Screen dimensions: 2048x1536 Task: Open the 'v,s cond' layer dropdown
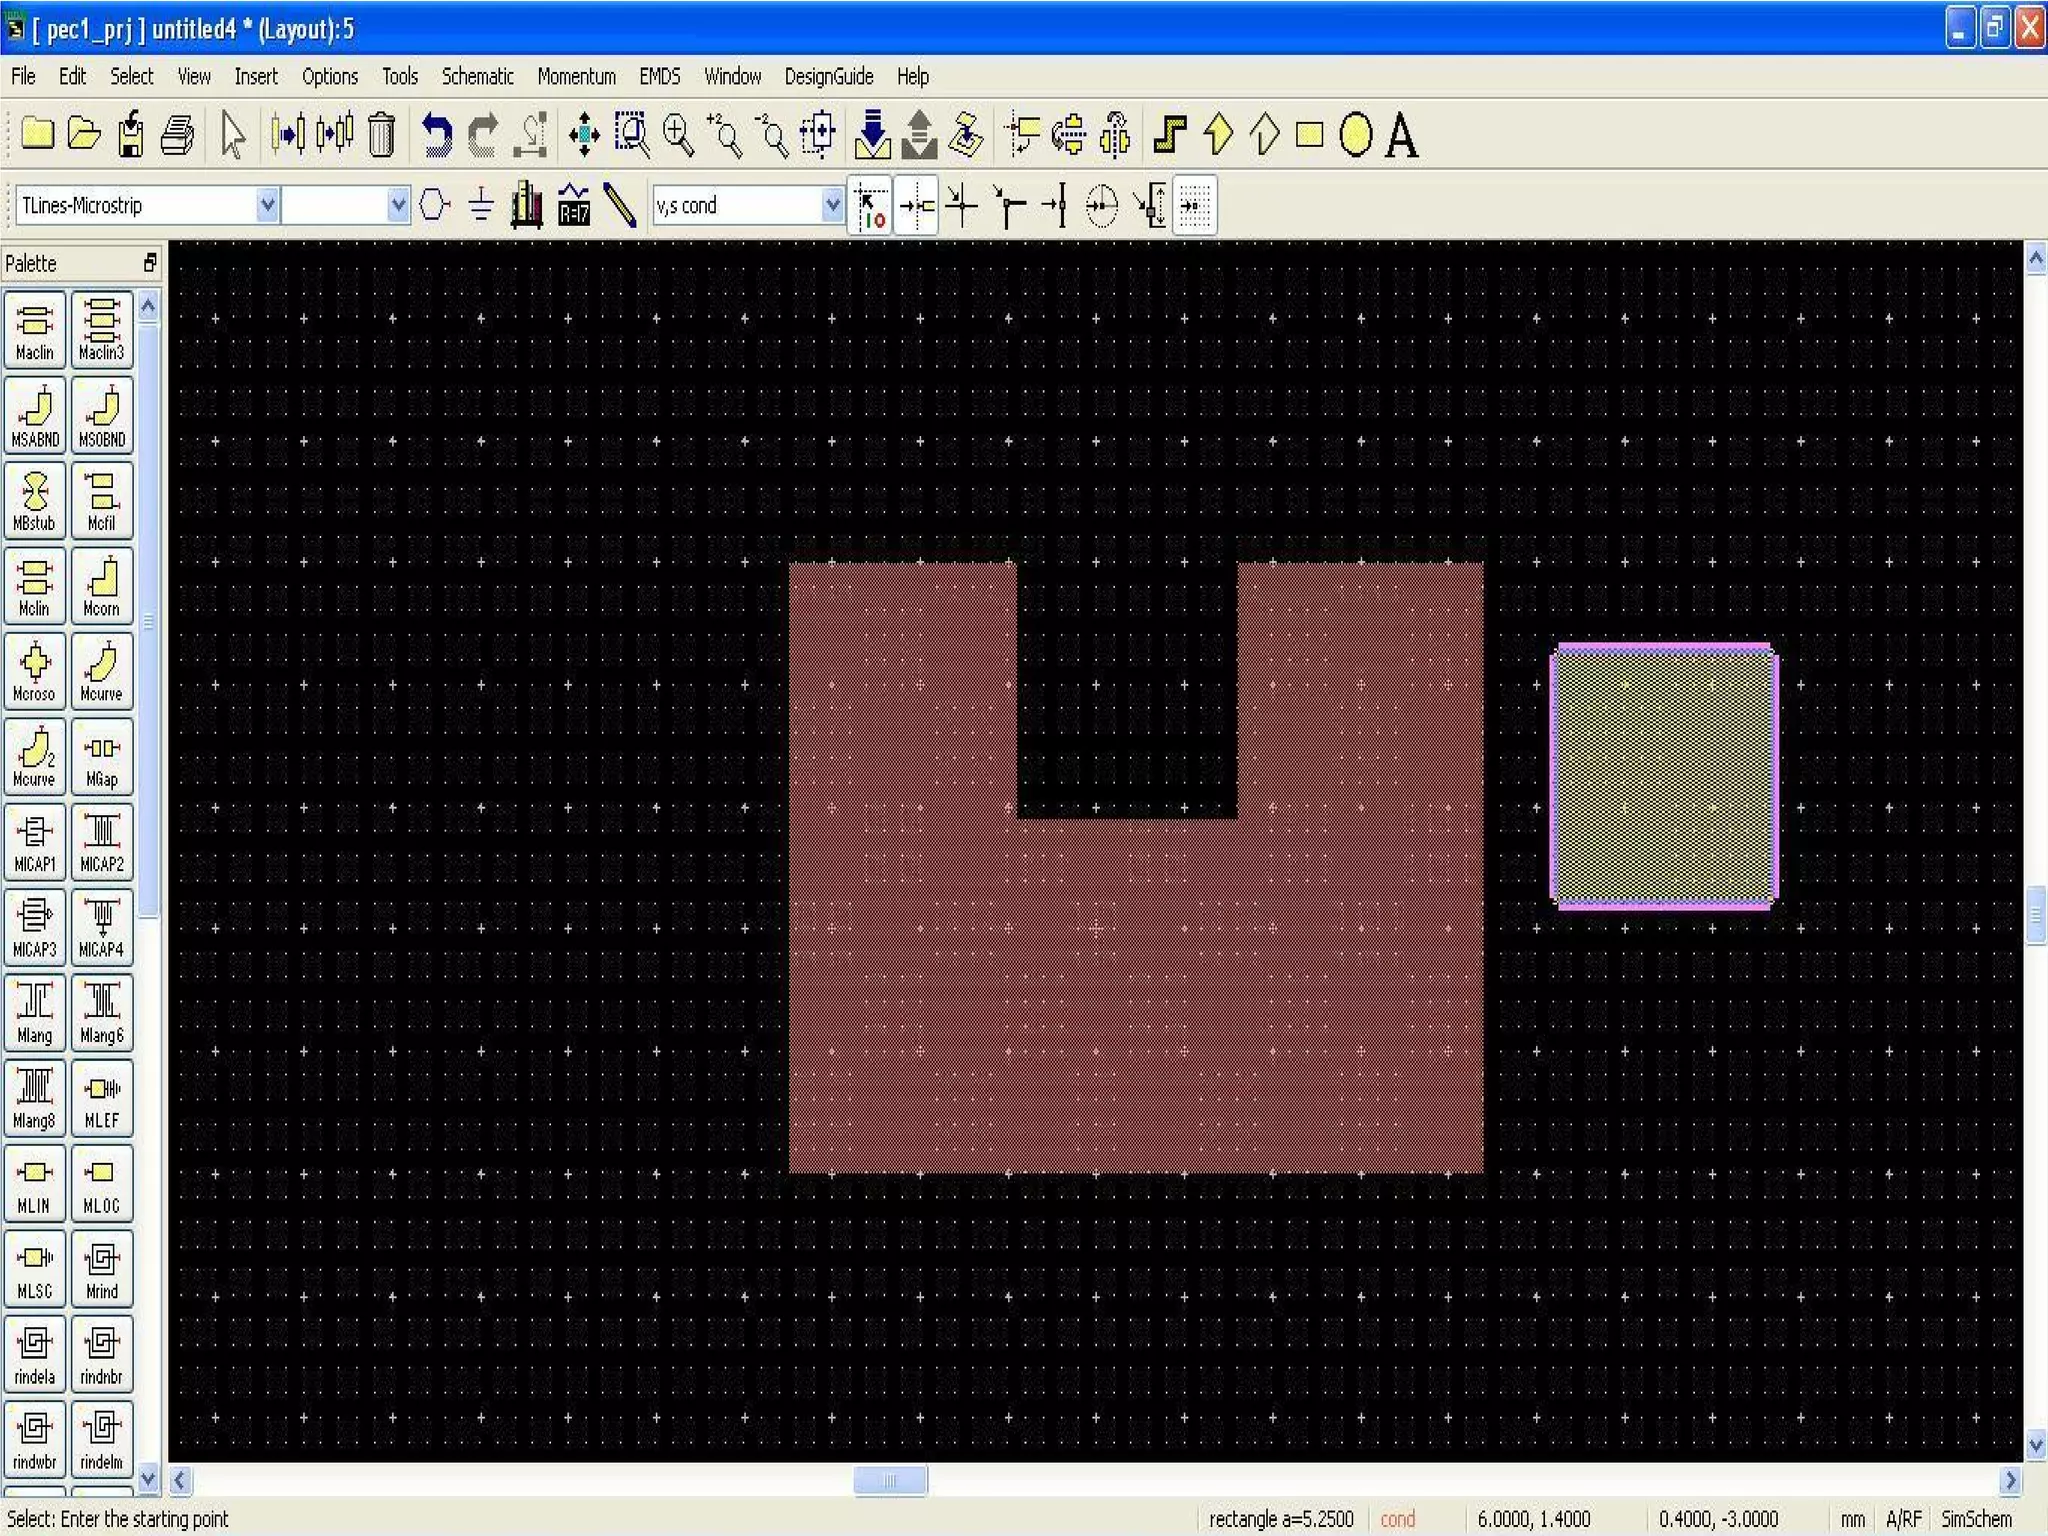click(x=832, y=205)
